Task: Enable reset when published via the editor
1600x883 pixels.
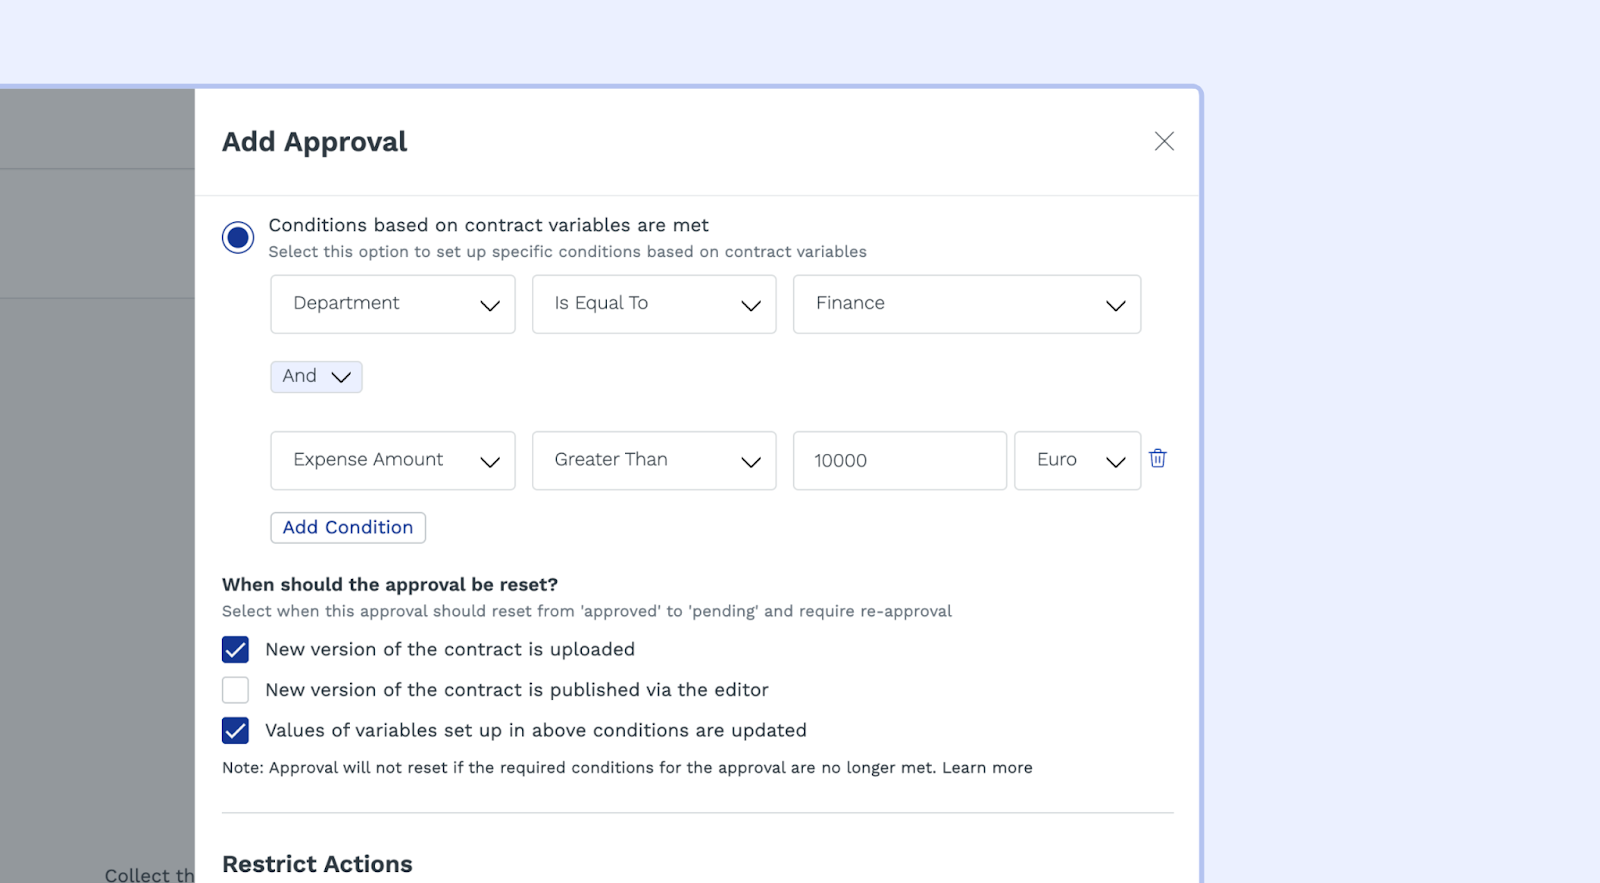Action: 235,690
